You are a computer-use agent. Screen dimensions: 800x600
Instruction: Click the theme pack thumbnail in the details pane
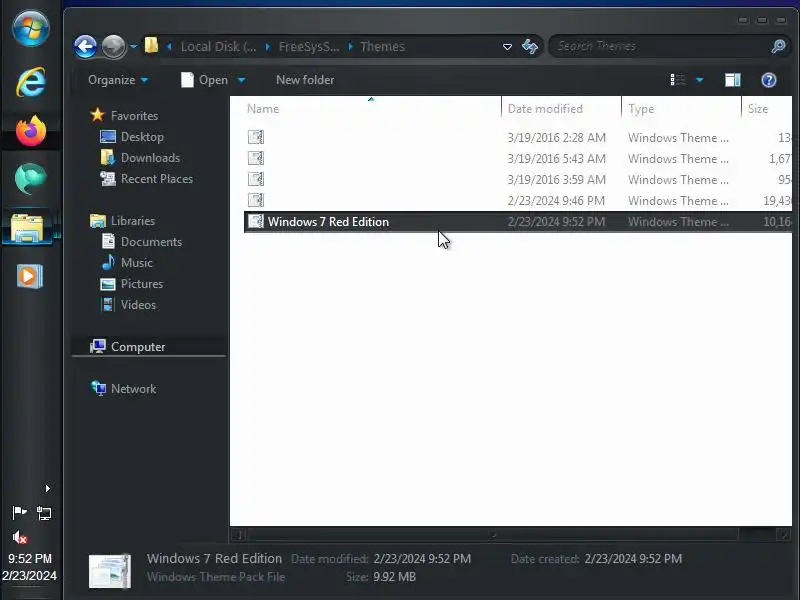tap(110, 570)
